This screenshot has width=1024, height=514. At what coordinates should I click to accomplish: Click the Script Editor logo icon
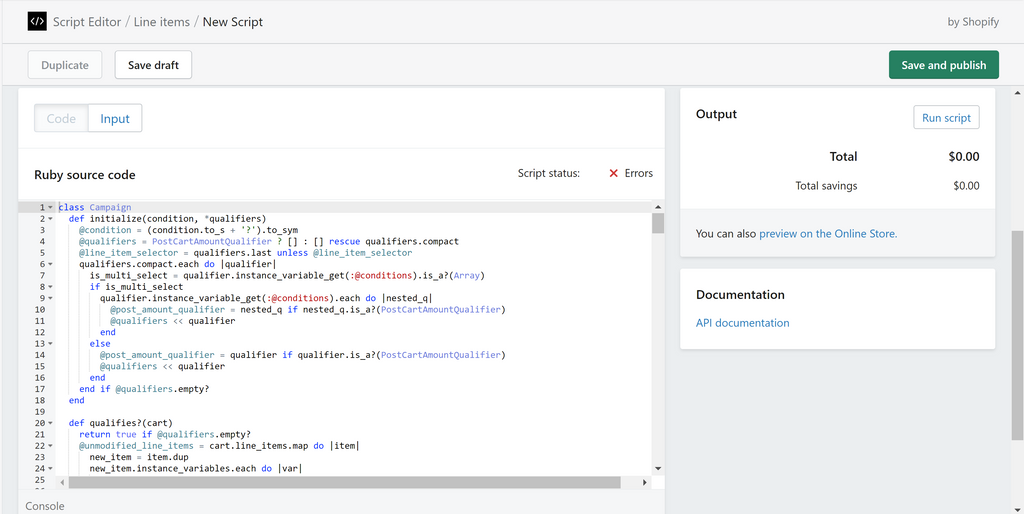(37, 22)
